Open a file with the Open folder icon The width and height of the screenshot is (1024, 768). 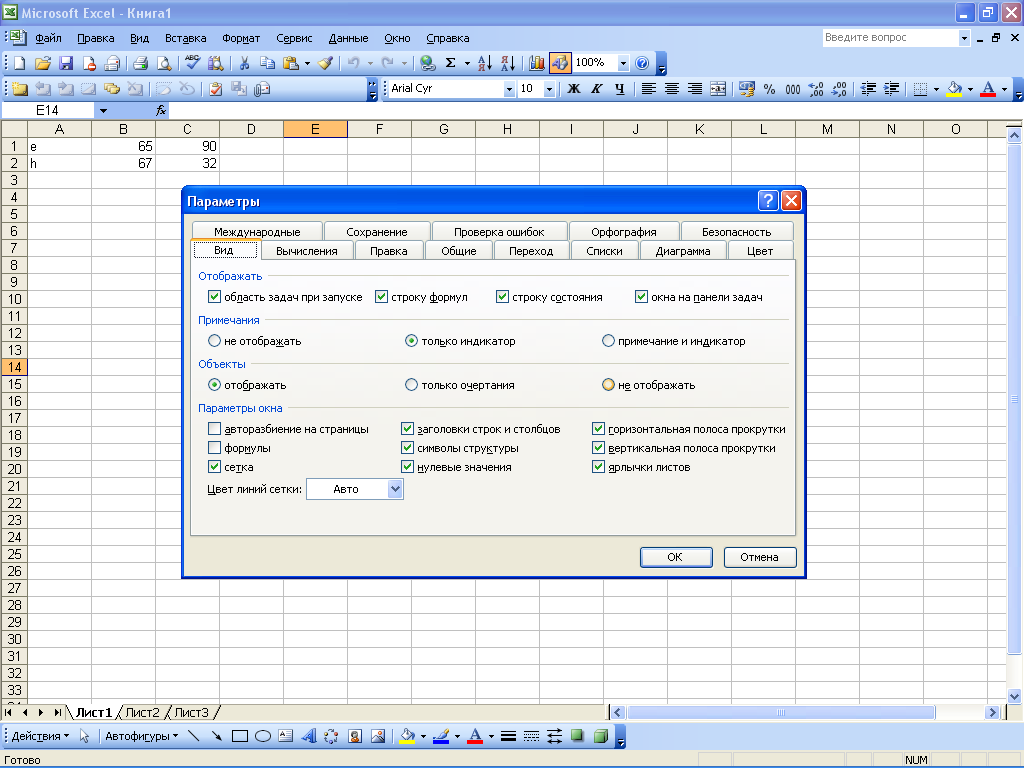click(x=42, y=63)
